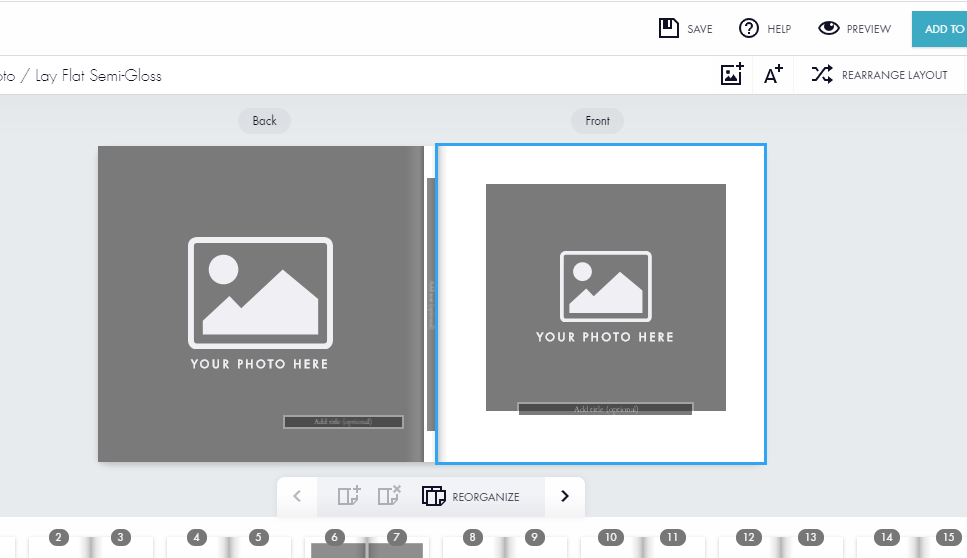This screenshot has height=558, width=967.
Task: Click the Preview eye icon
Action: [x=828, y=28]
